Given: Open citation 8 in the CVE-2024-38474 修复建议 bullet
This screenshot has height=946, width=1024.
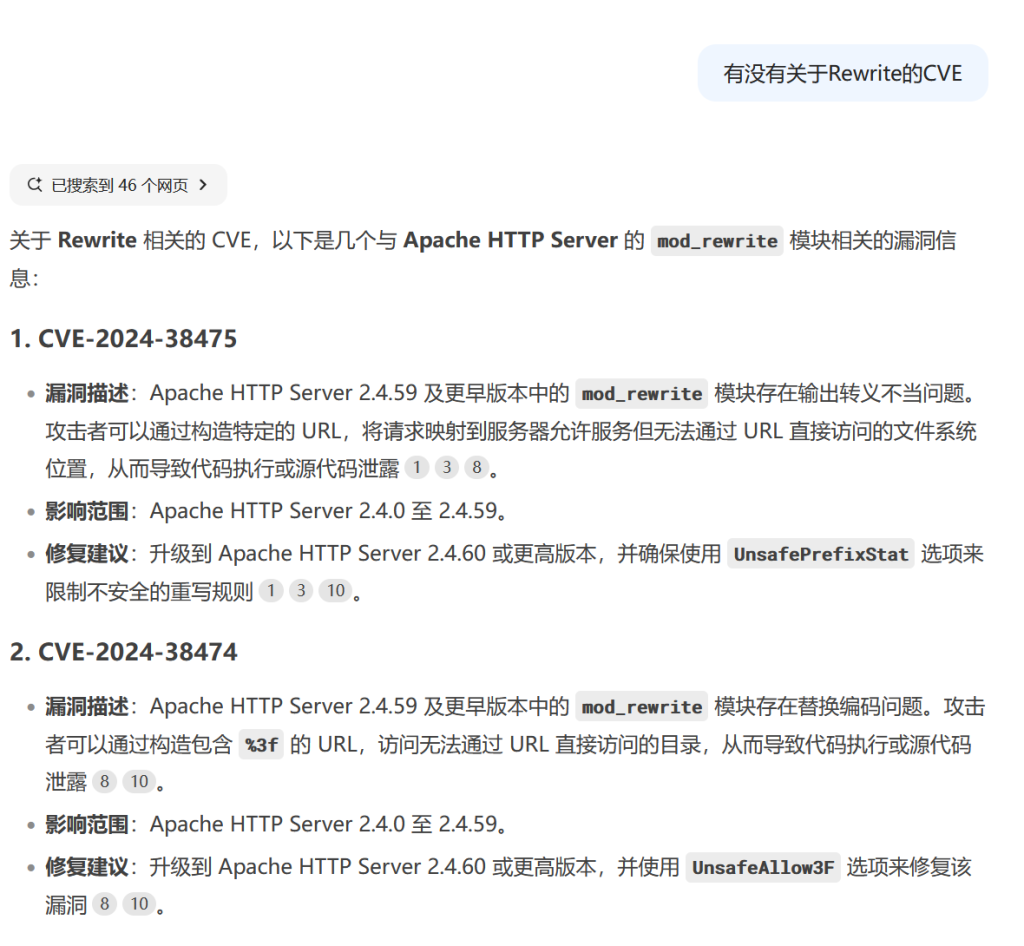Looking at the screenshot, I should point(104,904).
